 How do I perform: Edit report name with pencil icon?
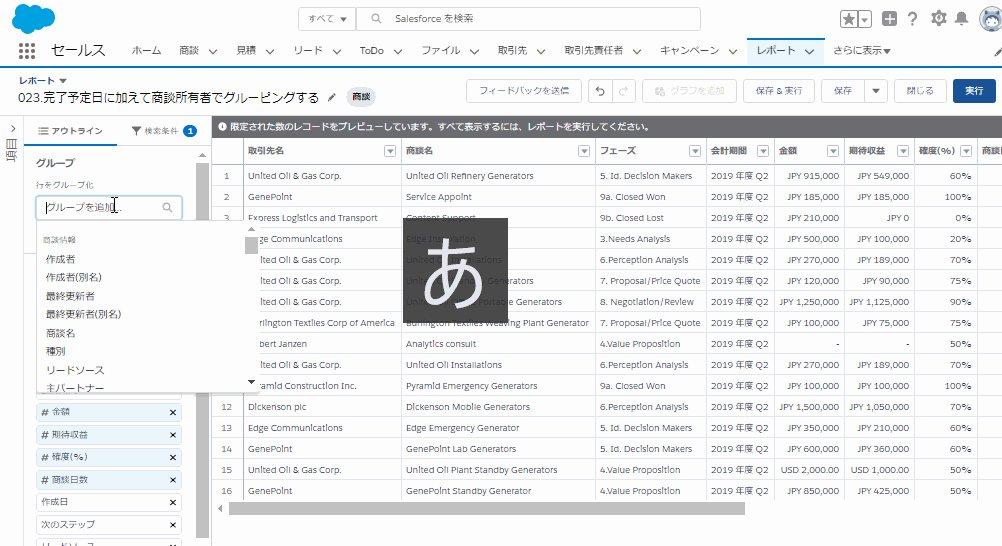(x=331, y=97)
